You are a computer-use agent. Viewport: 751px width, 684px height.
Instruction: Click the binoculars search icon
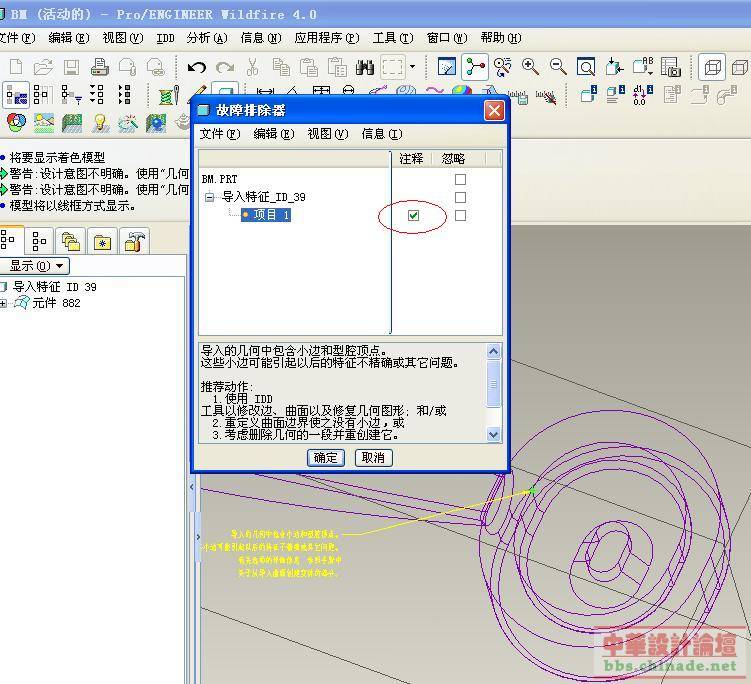coord(364,67)
